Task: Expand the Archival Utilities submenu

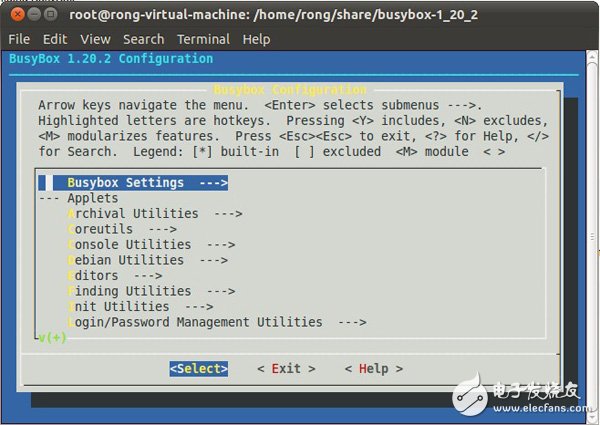Action: click(154, 214)
